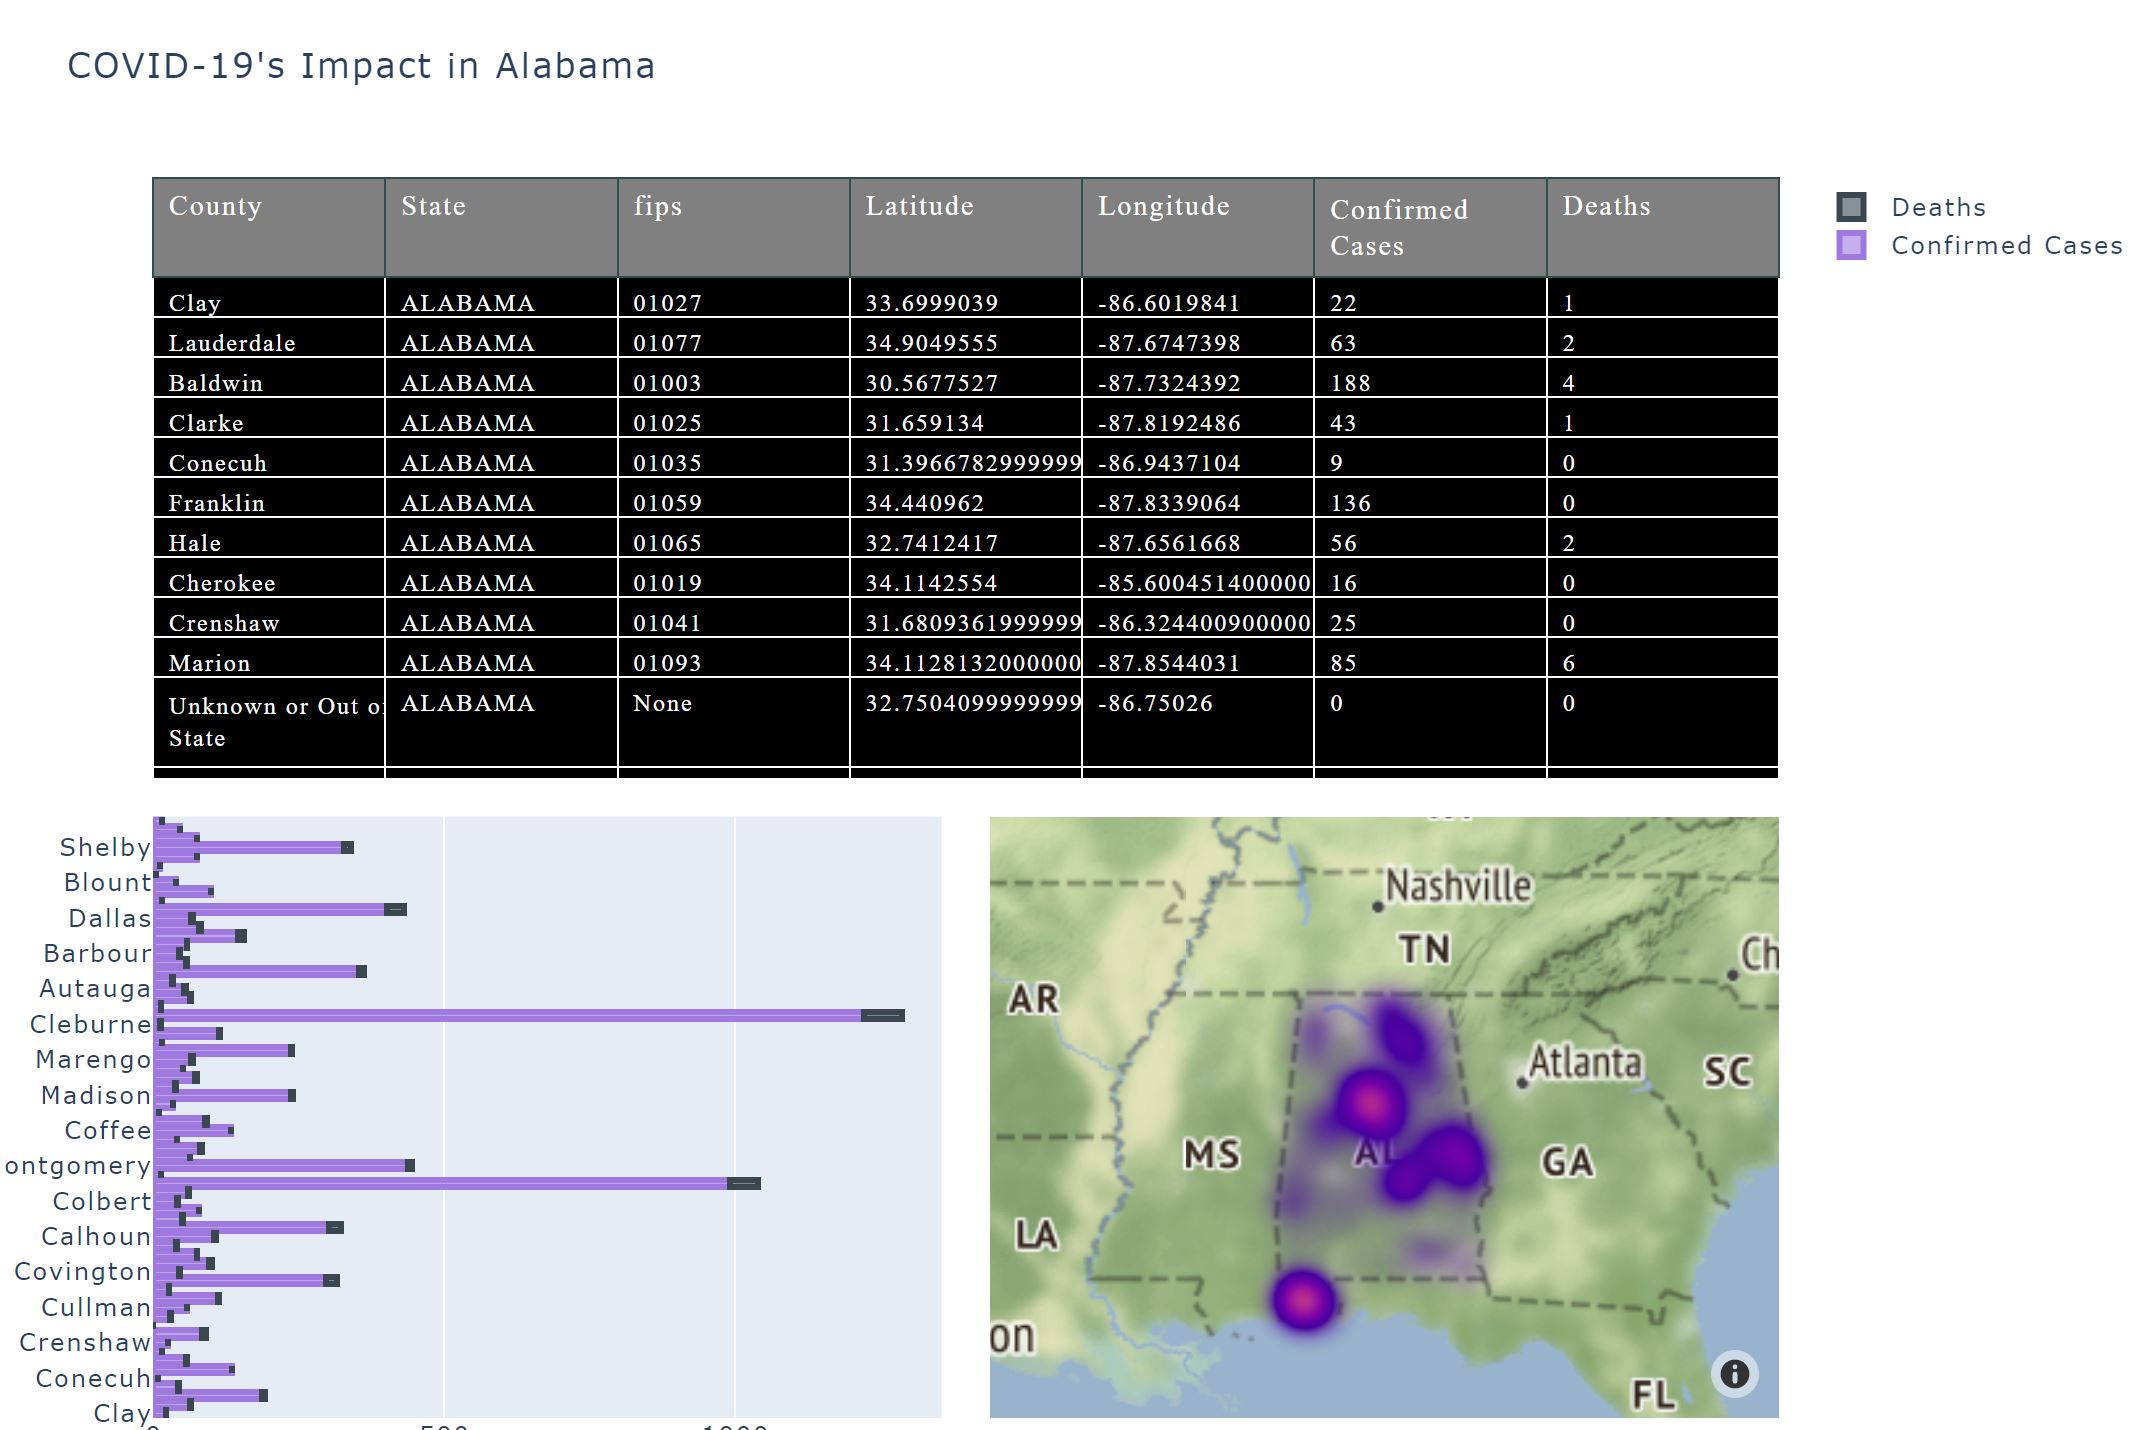This screenshot has width=2133, height=1430.
Task: Select the Marion county cell
Action: pos(269,658)
